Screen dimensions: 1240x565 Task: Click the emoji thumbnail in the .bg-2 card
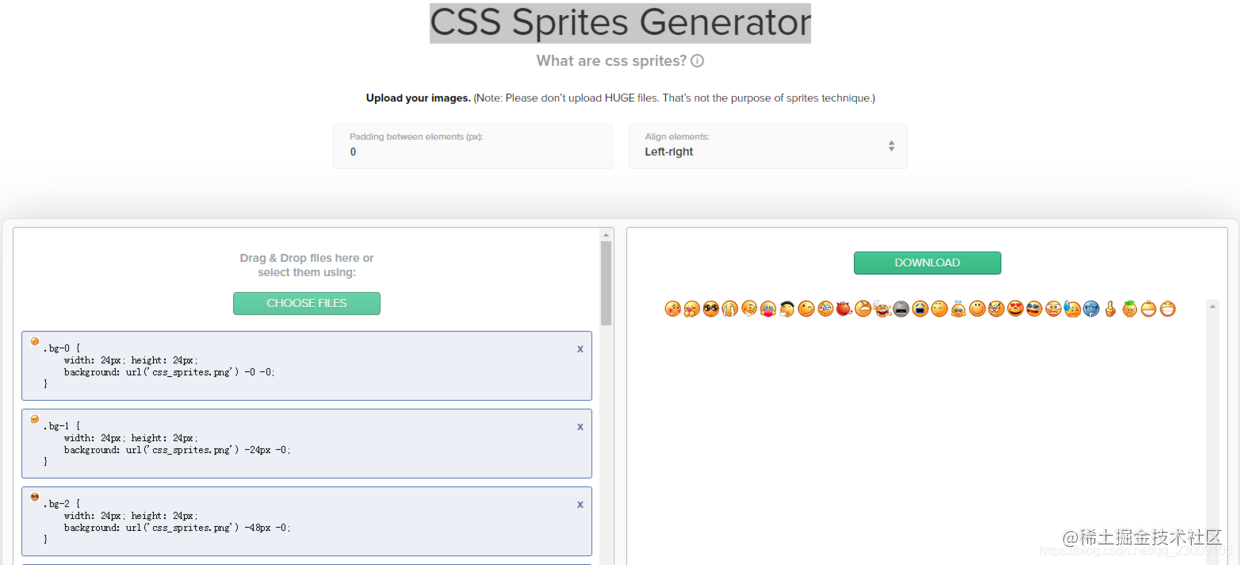35,497
